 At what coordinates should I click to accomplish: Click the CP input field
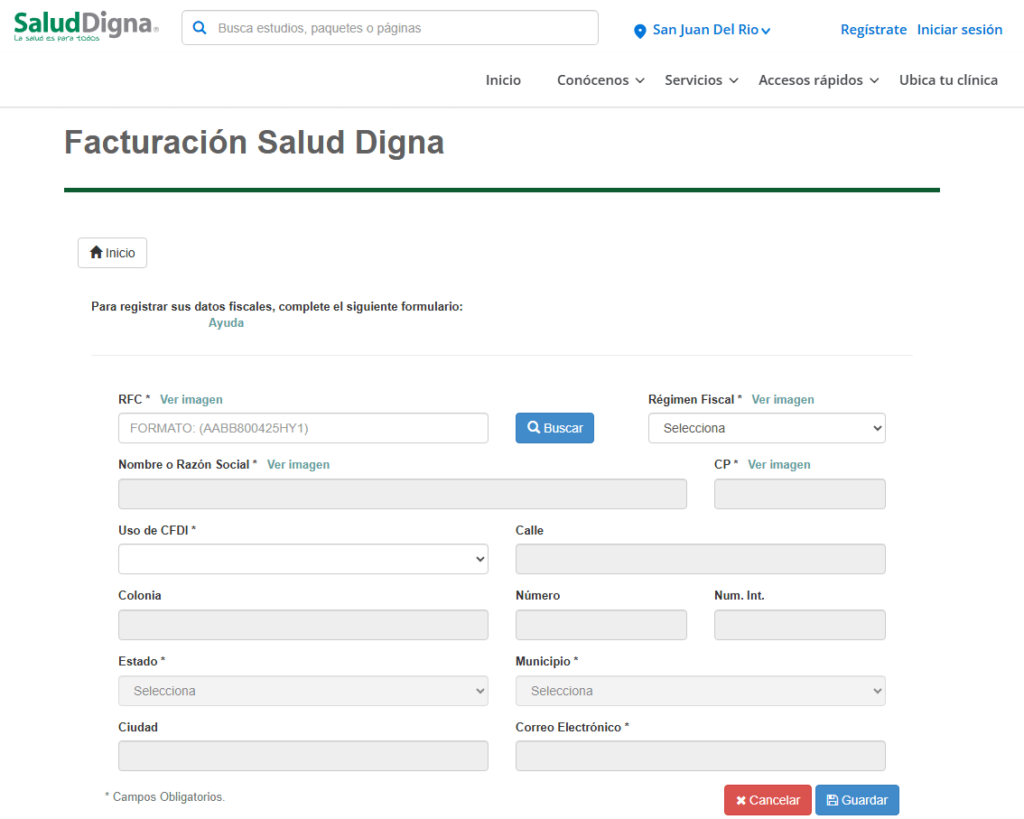click(800, 494)
